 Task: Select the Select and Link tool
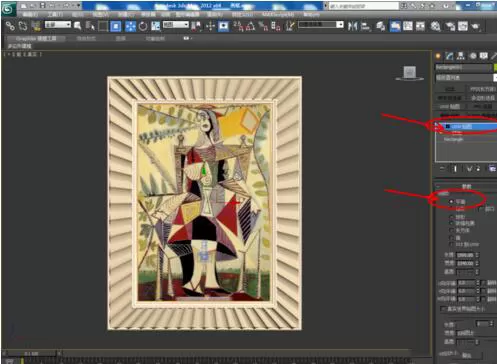coord(10,26)
